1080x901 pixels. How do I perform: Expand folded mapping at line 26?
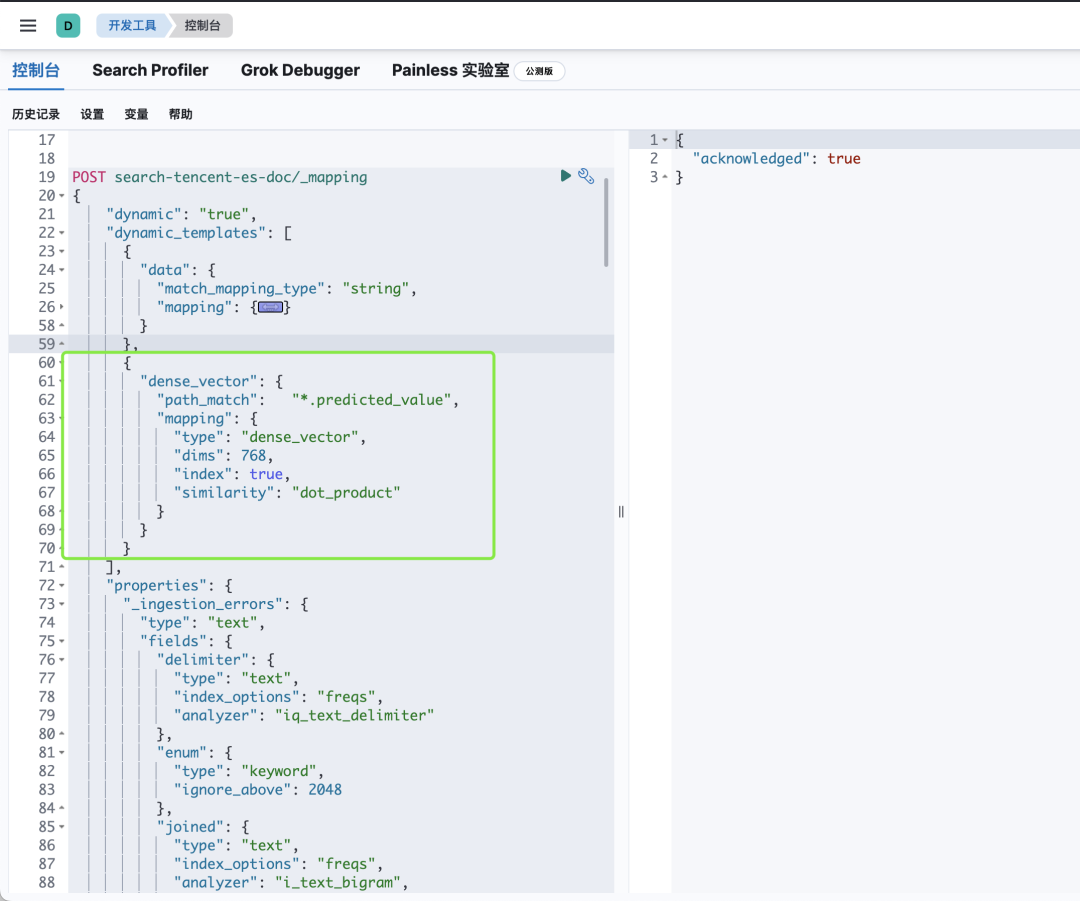[x=62, y=308]
